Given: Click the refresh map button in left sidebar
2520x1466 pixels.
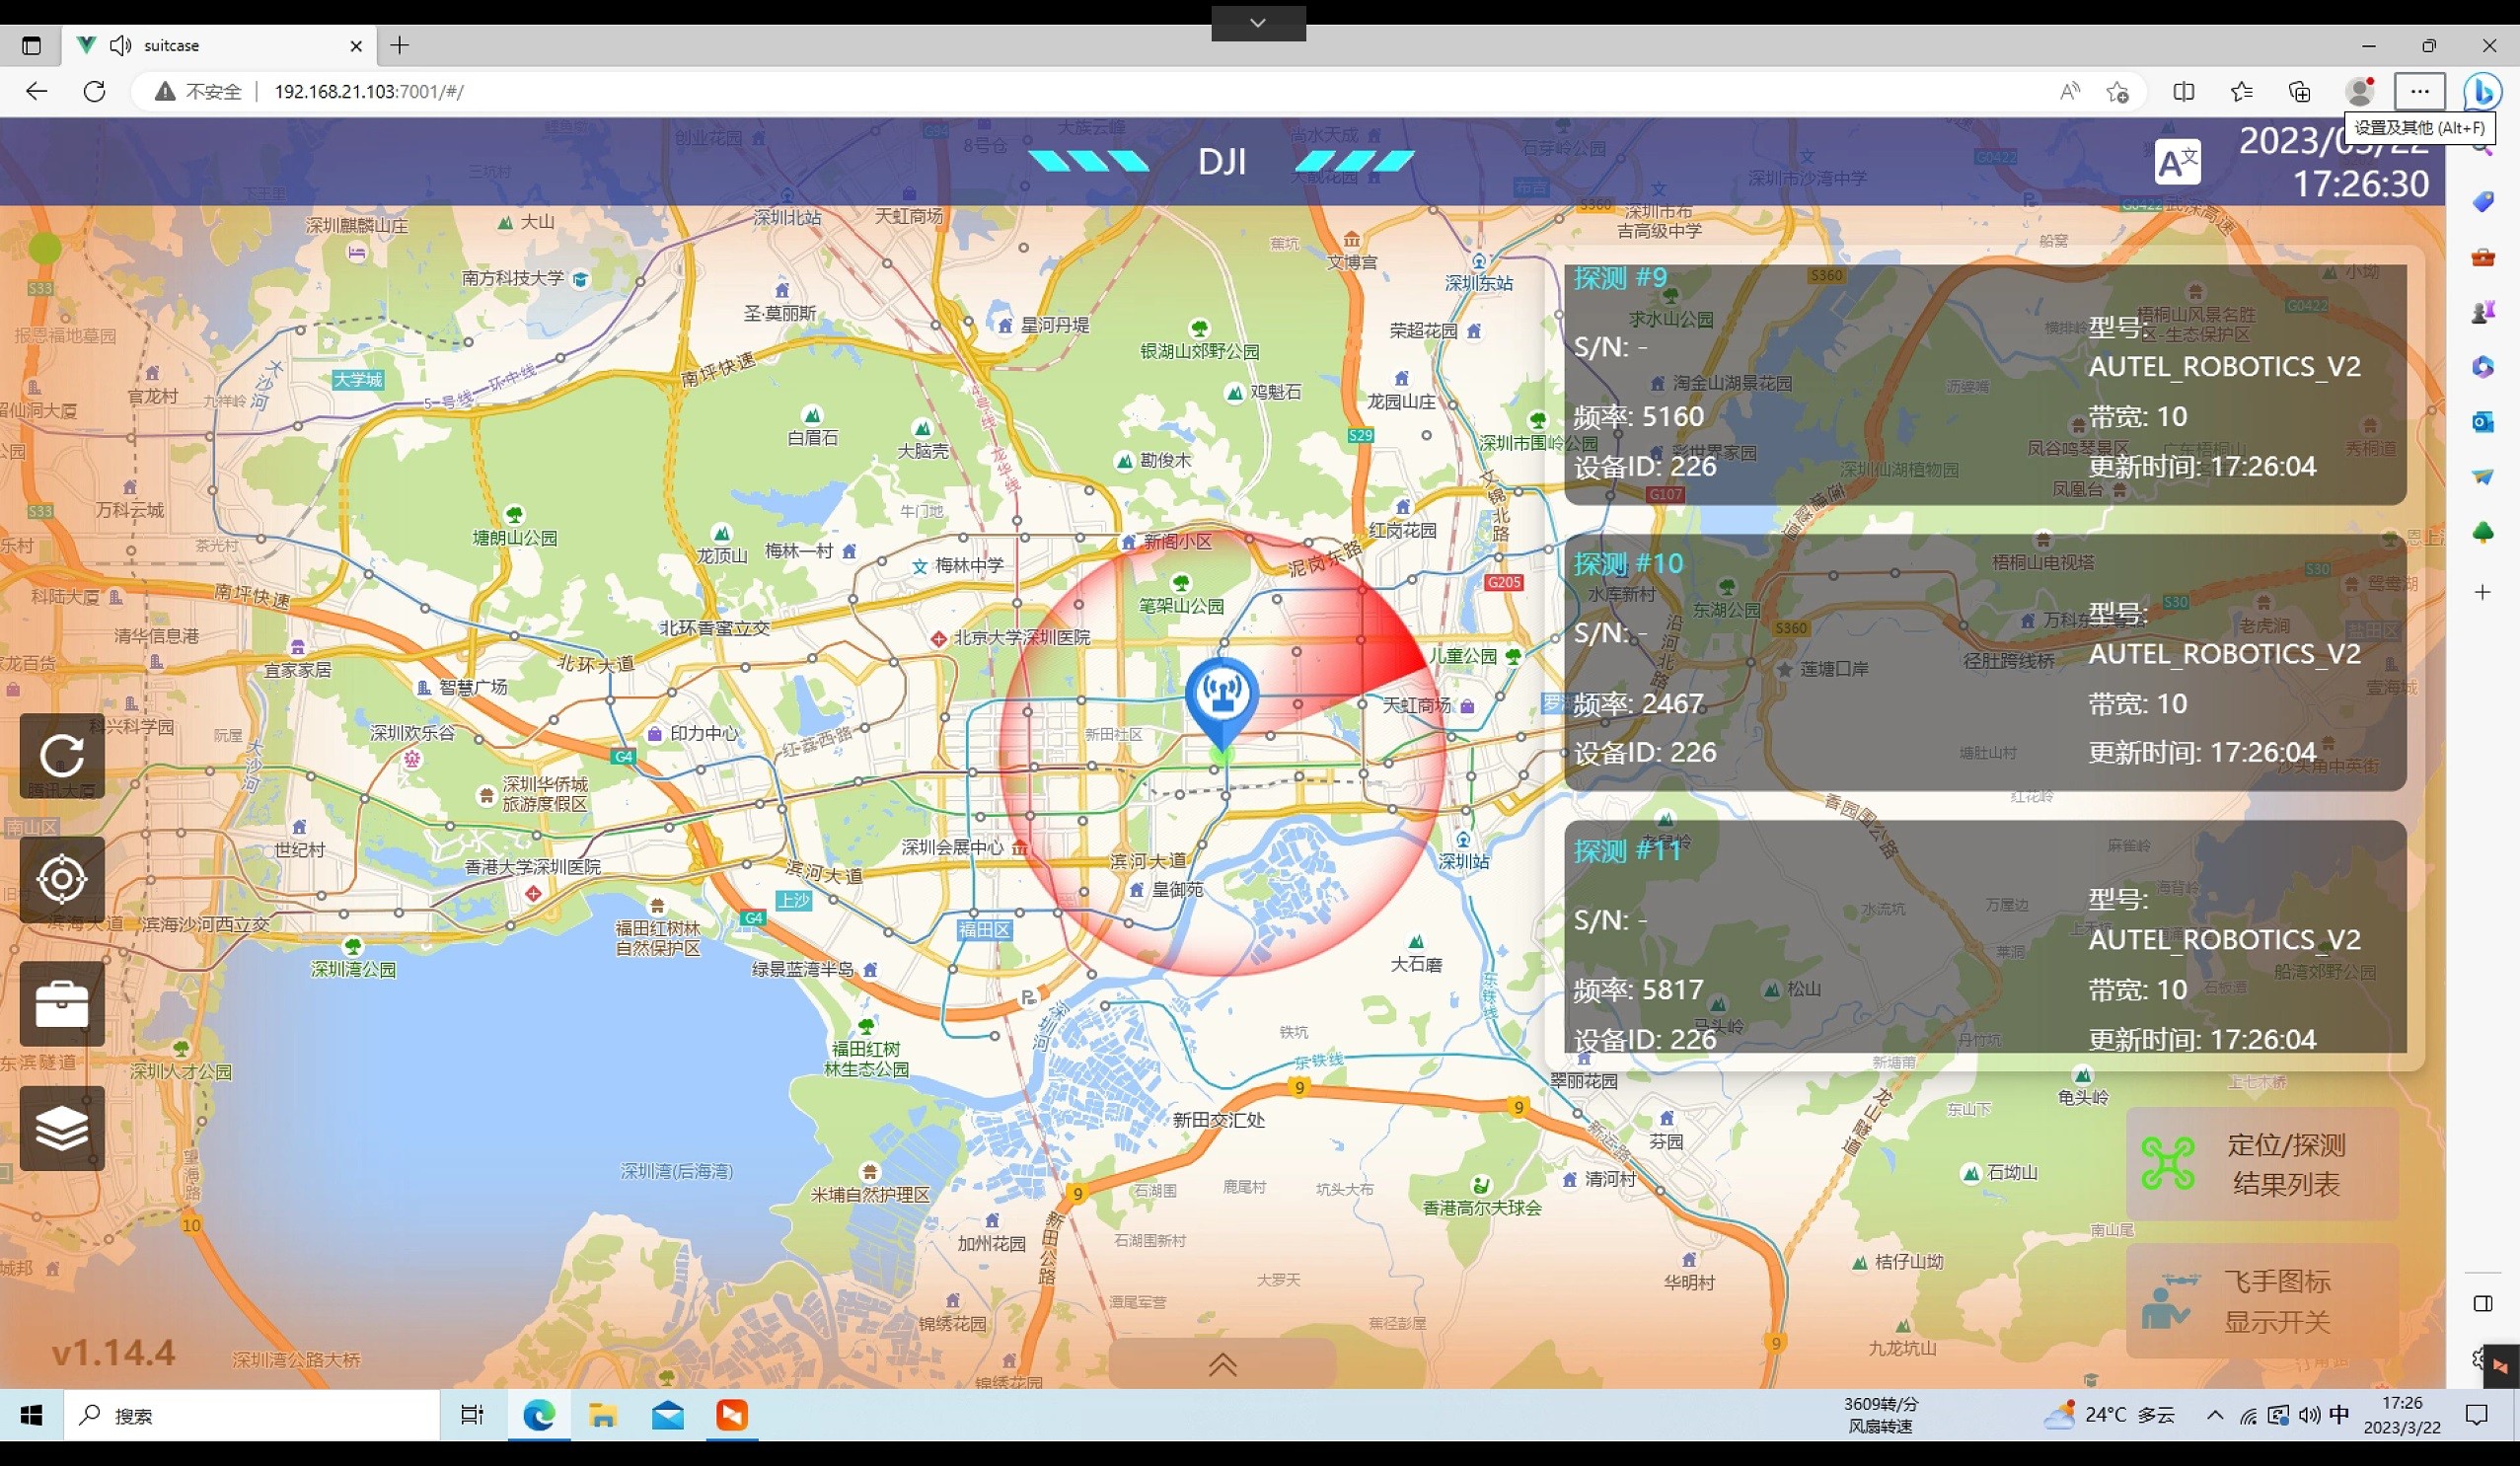Looking at the screenshot, I should [x=62, y=756].
